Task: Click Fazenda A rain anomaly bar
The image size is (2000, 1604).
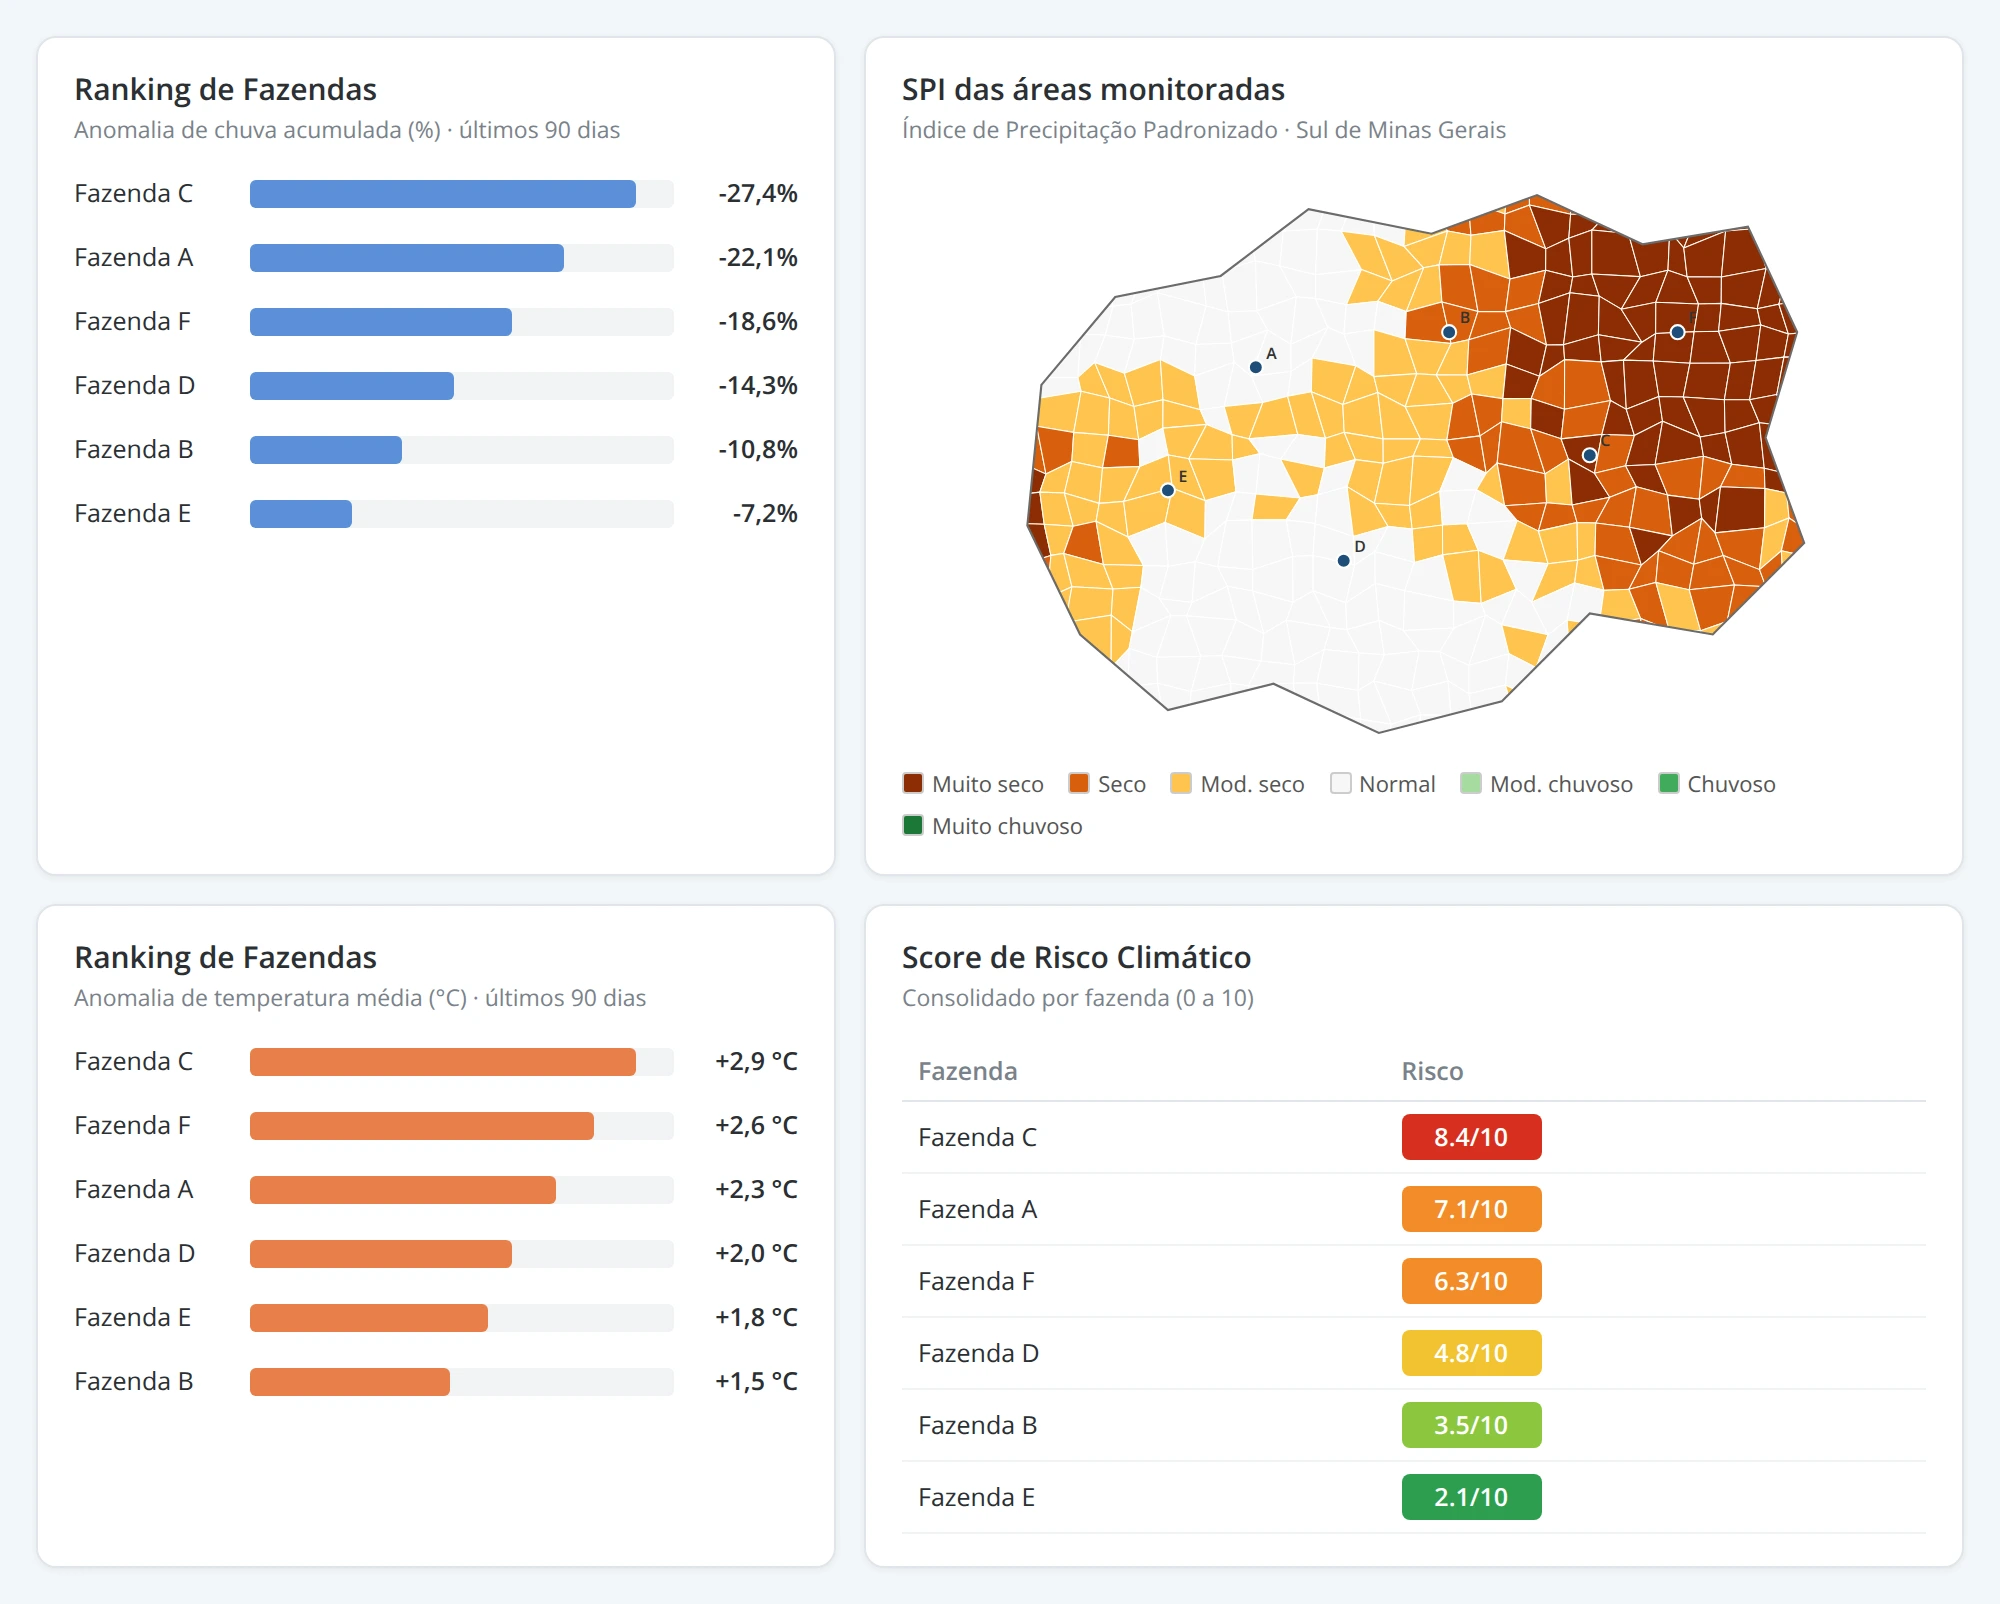Action: click(407, 258)
